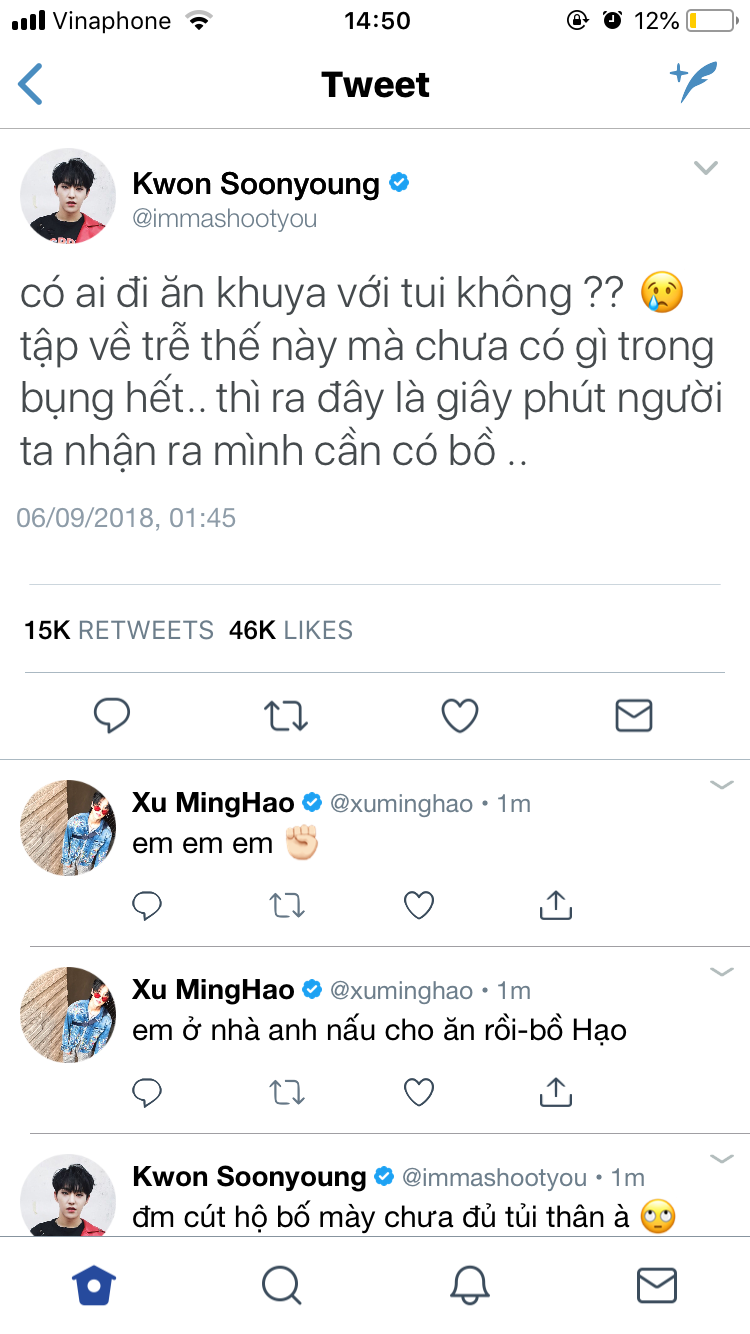The height and width of the screenshot is (1334, 750).
Task: Send main tweet via direct message icon
Action: [633, 715]
